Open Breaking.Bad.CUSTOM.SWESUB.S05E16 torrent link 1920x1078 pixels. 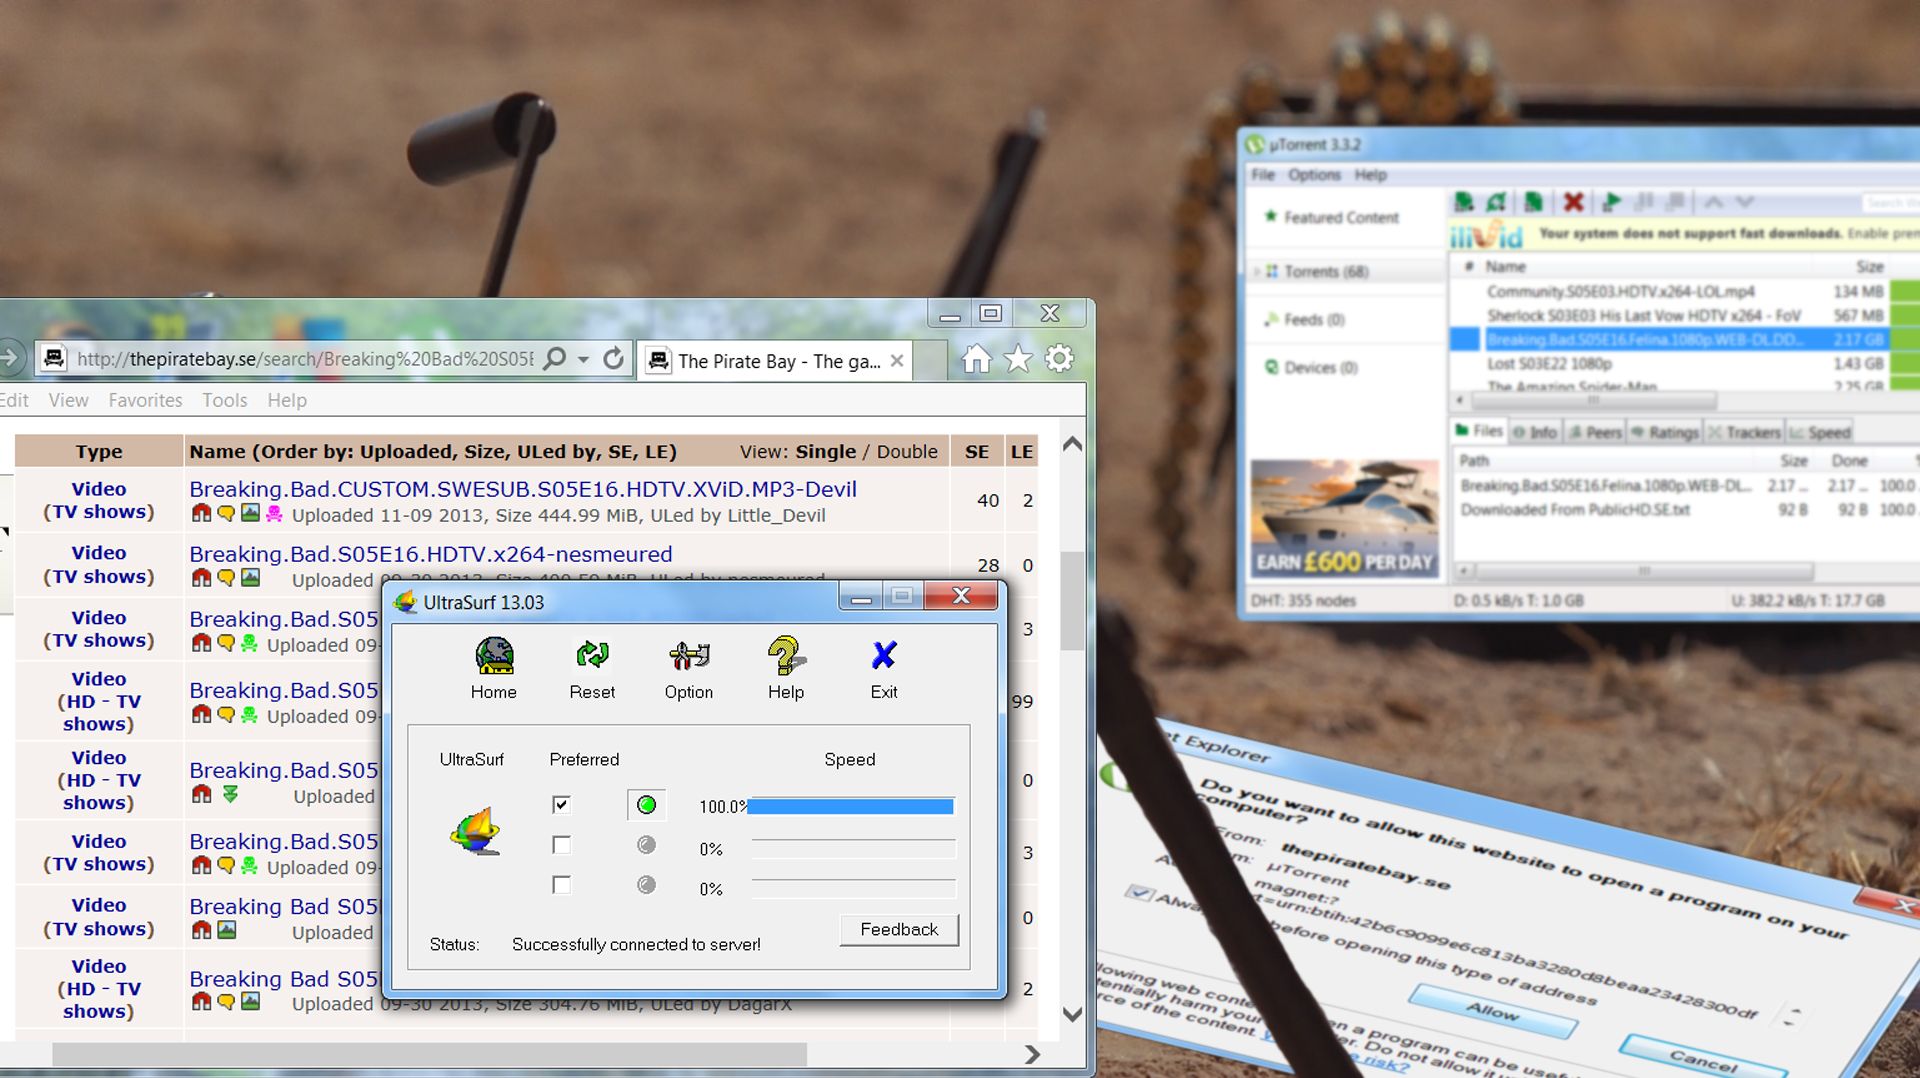(x=523, y=489)
